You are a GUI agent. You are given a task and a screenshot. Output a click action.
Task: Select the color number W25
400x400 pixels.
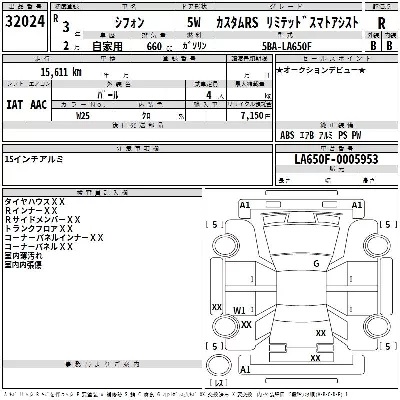coord(83,115)
